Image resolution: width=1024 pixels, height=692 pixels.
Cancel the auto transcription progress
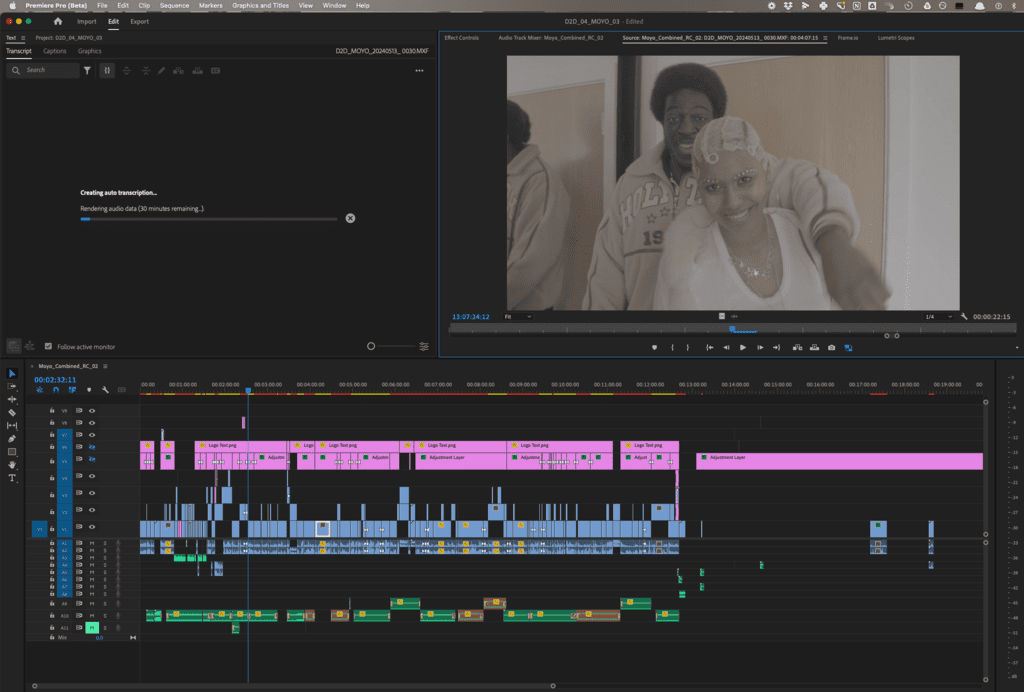click(x=350, y=218)
